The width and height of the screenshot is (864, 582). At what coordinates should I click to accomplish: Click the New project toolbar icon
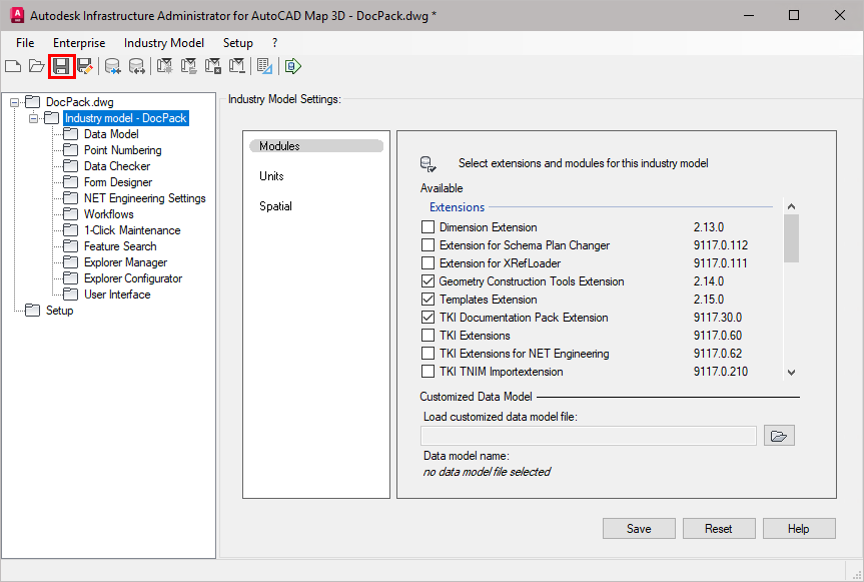[13, 67]
